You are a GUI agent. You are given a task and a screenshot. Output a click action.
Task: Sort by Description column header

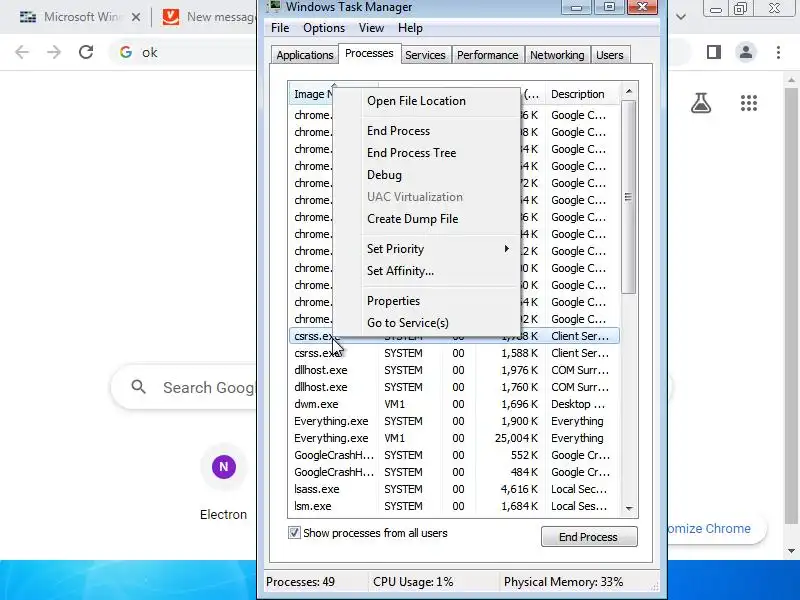point(583,94)
